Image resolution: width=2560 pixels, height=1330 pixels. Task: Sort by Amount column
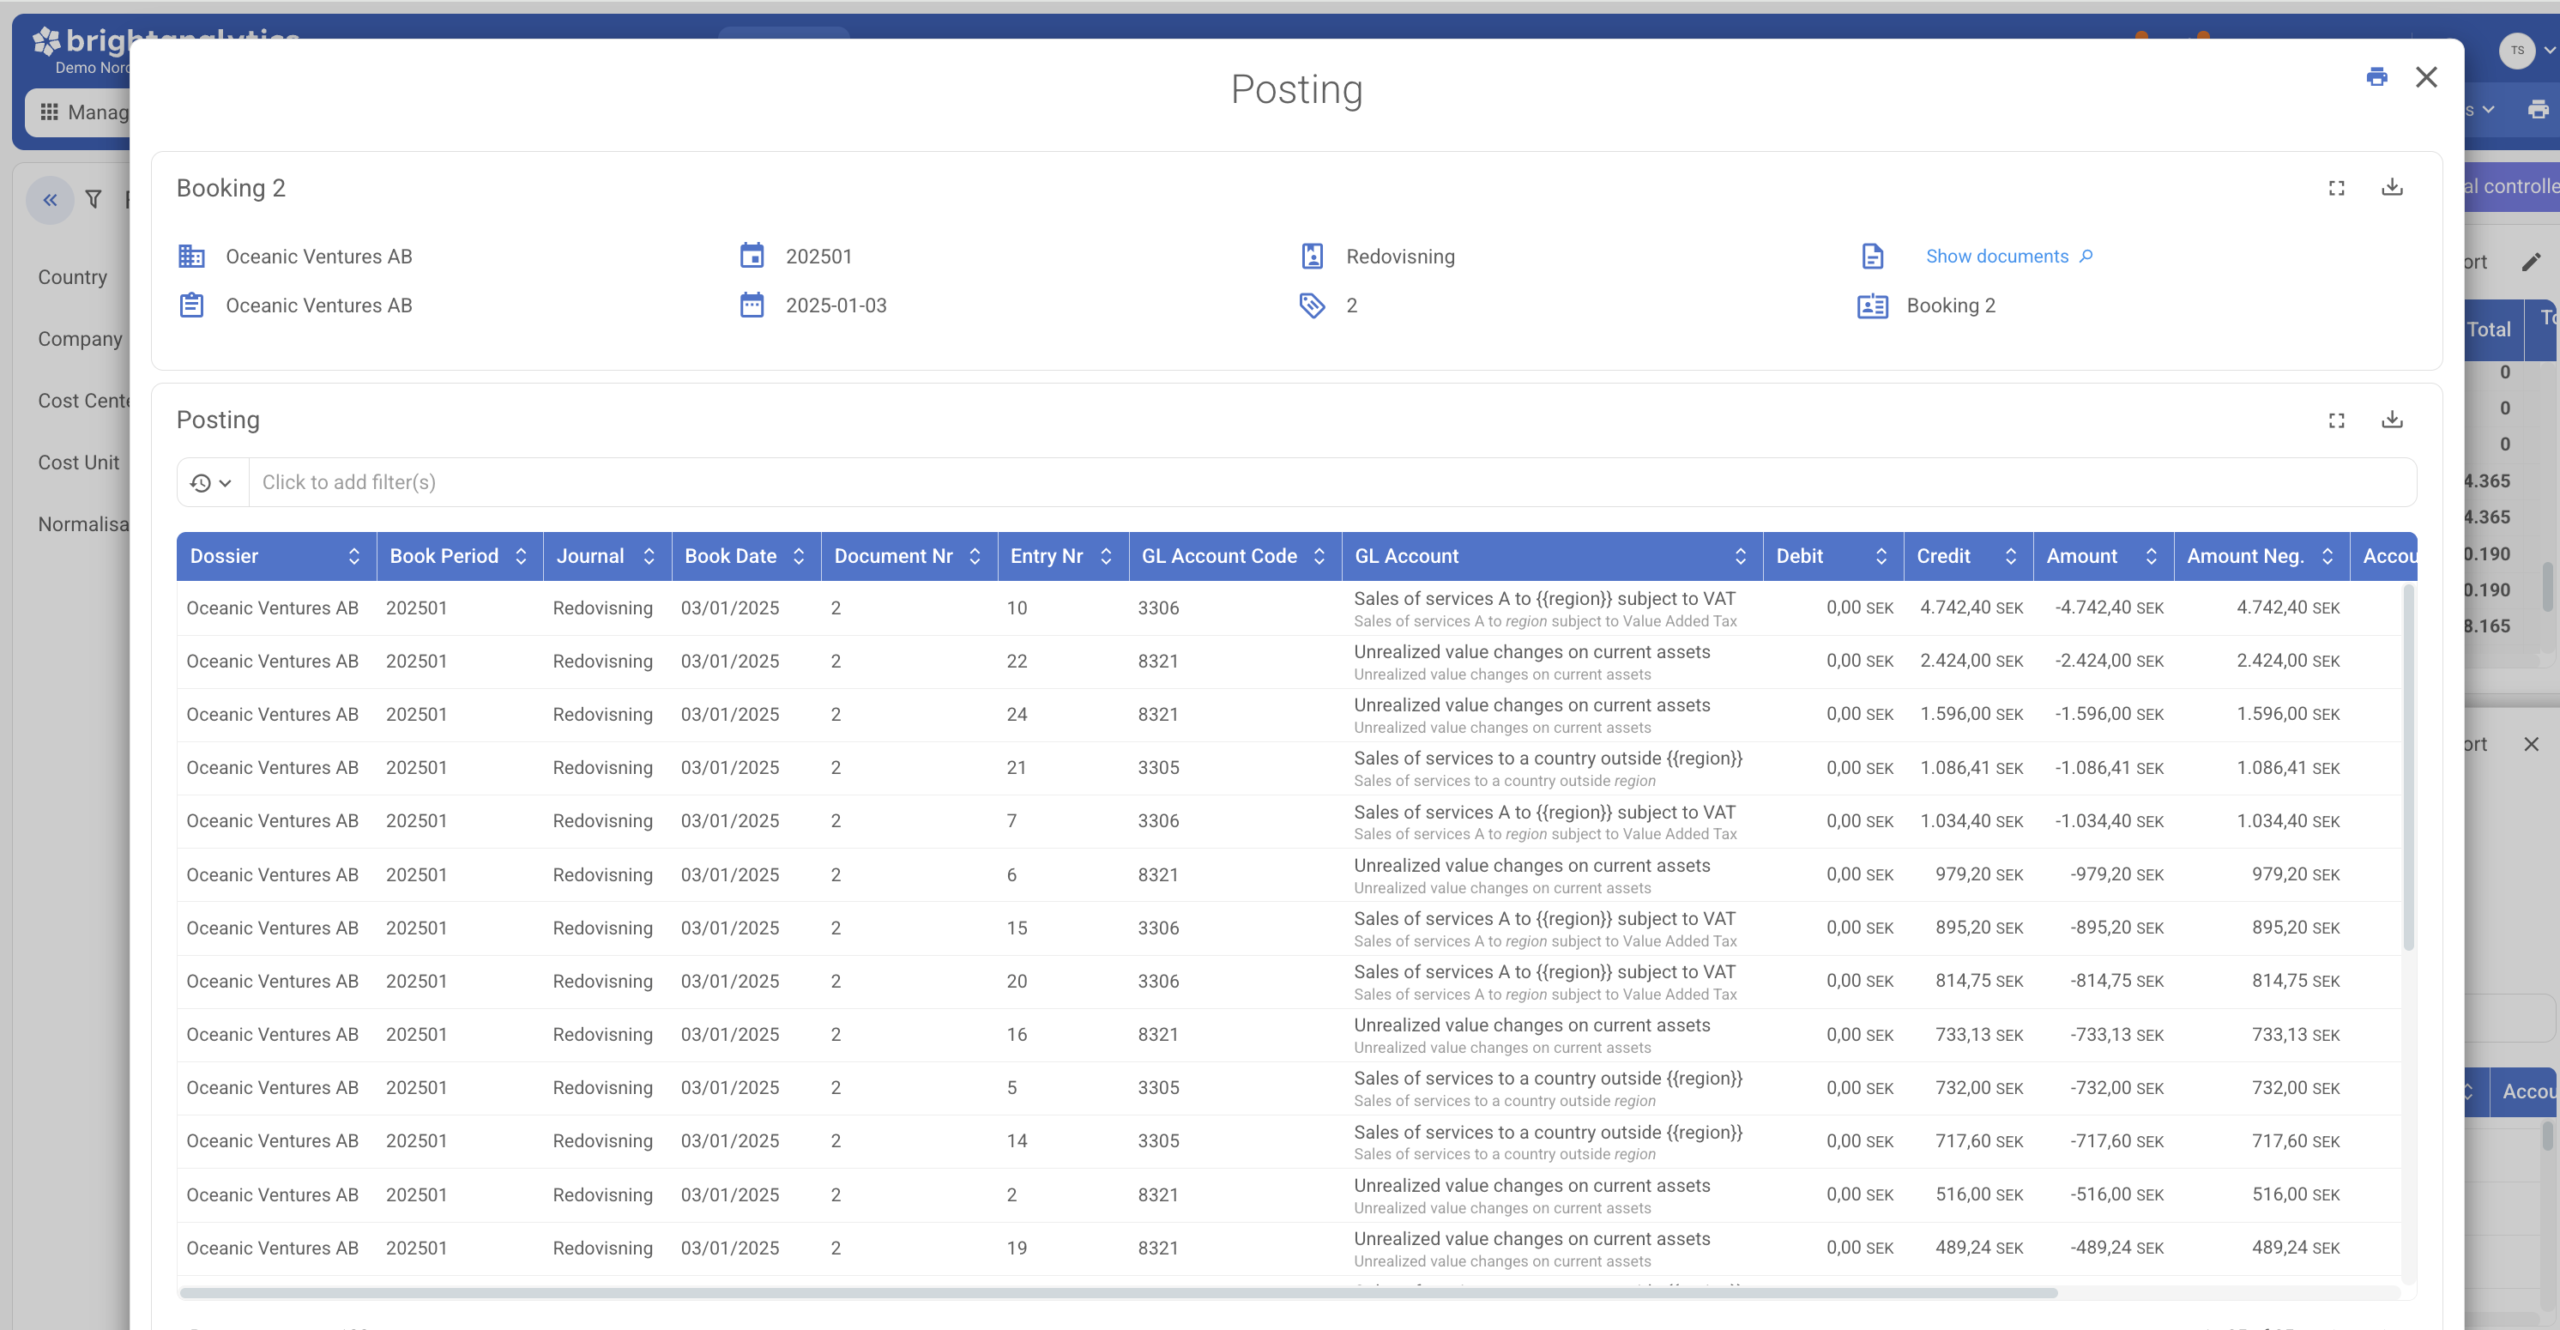click(x=2151, y=557)
